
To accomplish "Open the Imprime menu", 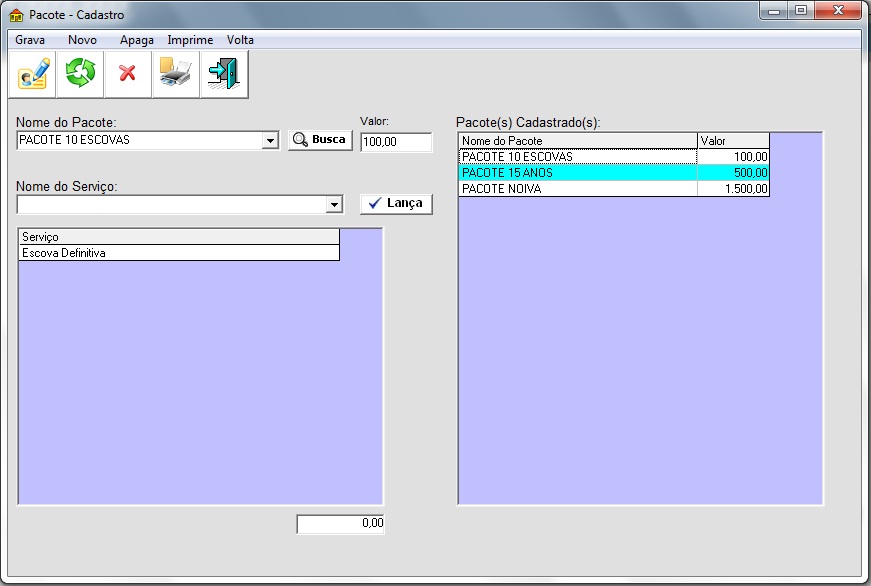I will click(x=190, y=40).
